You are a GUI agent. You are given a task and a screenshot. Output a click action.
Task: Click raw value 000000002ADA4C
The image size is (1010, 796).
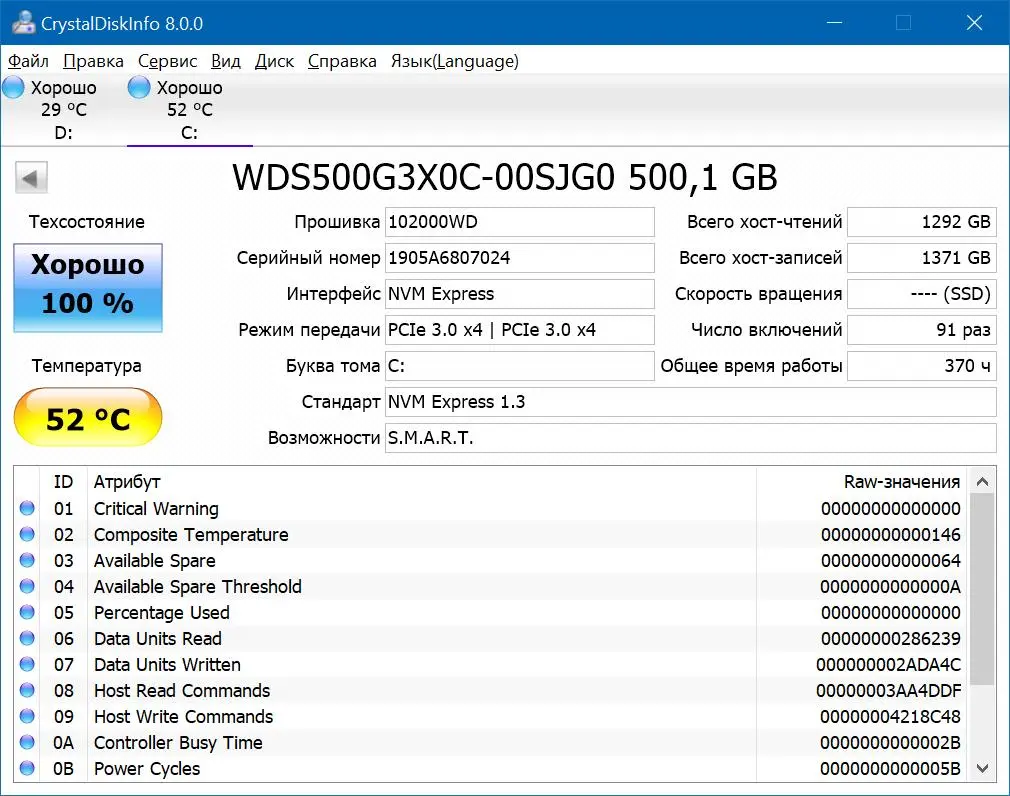tap(888, 665)
